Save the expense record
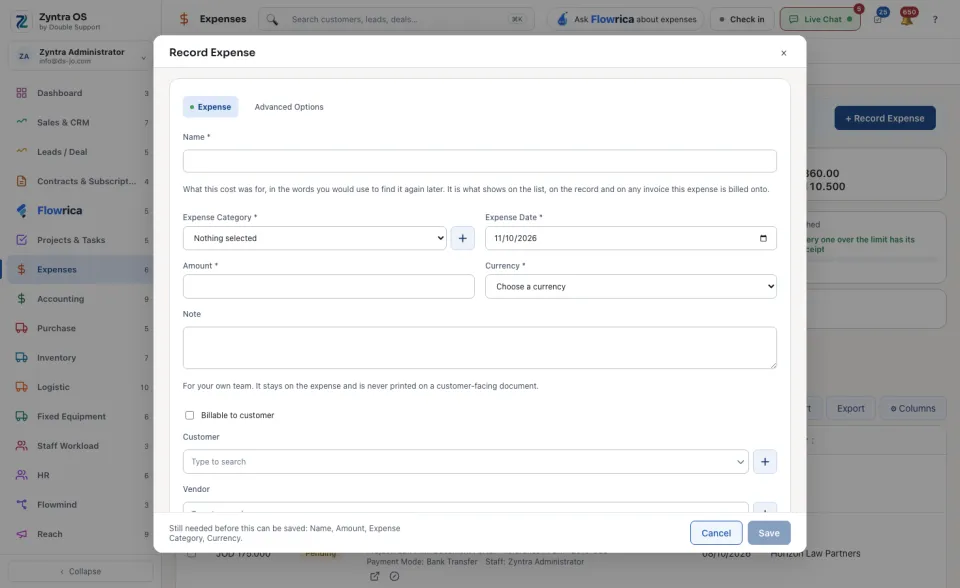This screenshot has width=960, height=588. pos(769,533)
